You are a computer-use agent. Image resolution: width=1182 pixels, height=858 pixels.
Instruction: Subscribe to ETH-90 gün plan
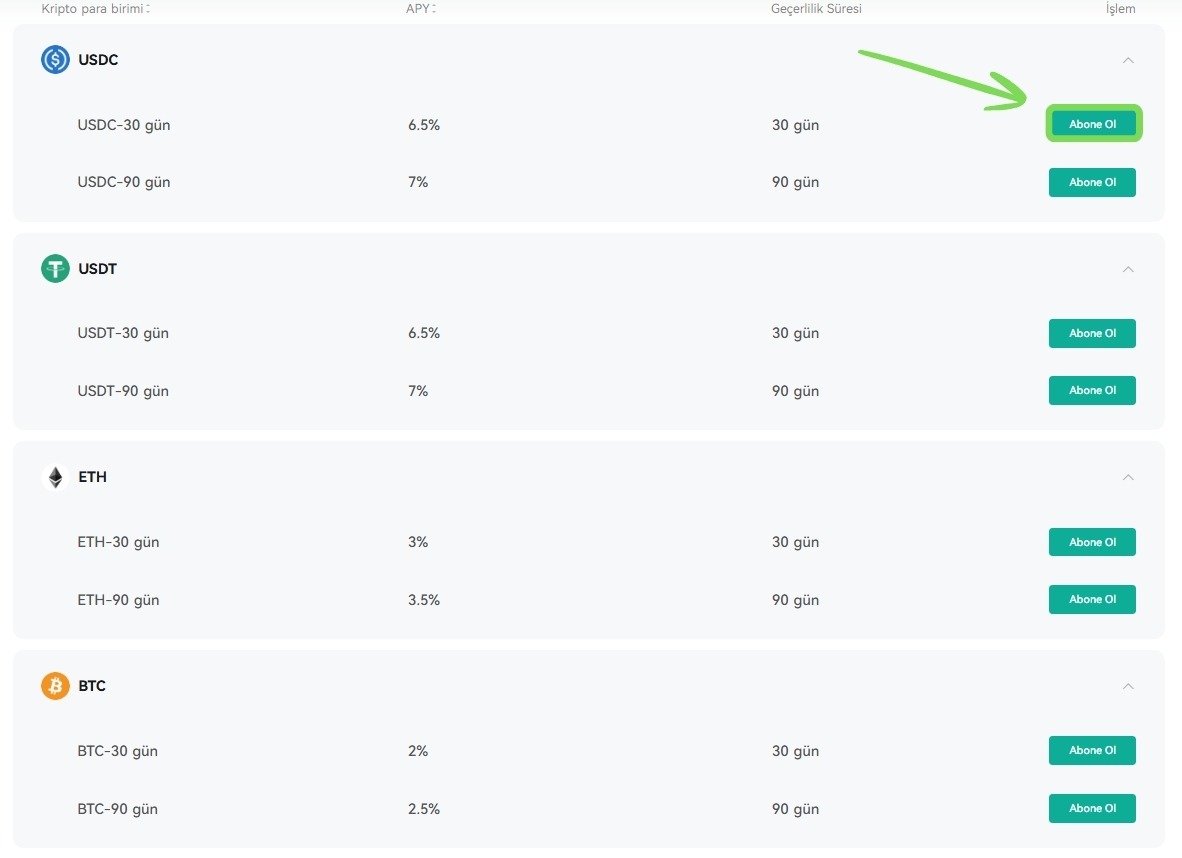click(x=1092, y=599)
